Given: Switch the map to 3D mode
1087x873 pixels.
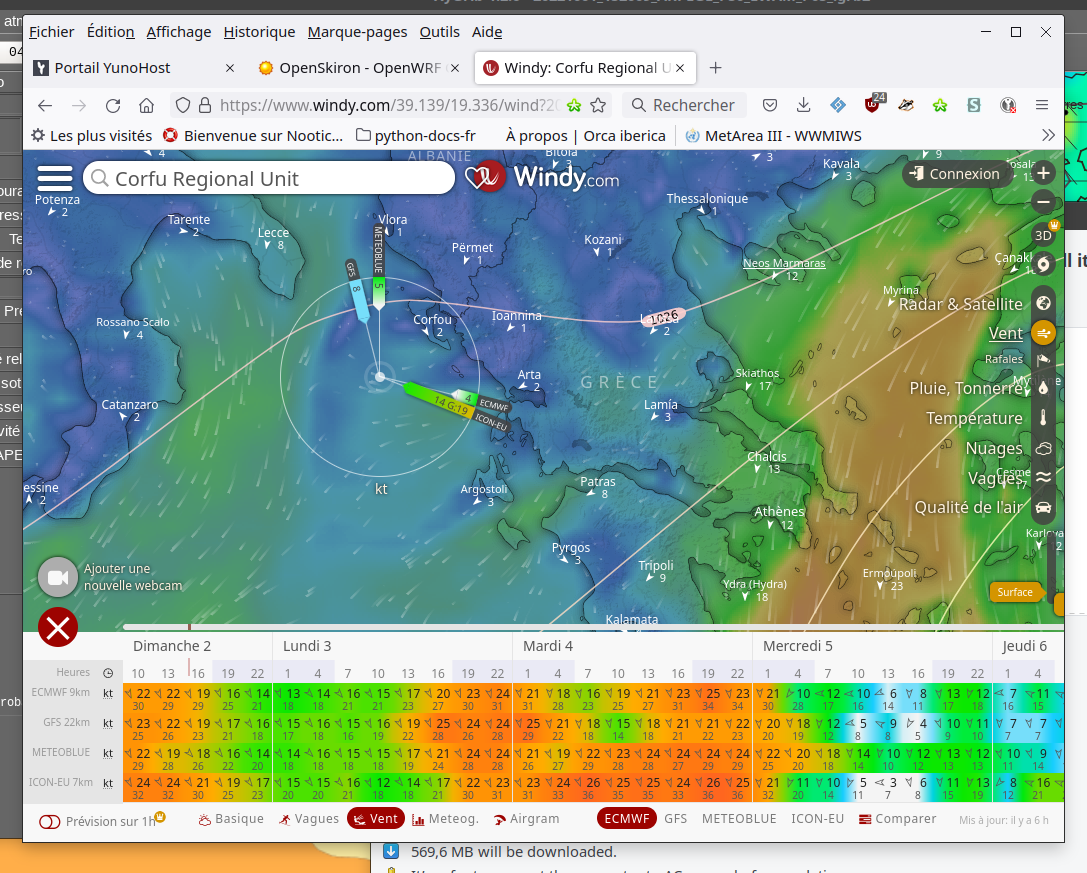Looking at the screenshot, I should point(1043,234).
